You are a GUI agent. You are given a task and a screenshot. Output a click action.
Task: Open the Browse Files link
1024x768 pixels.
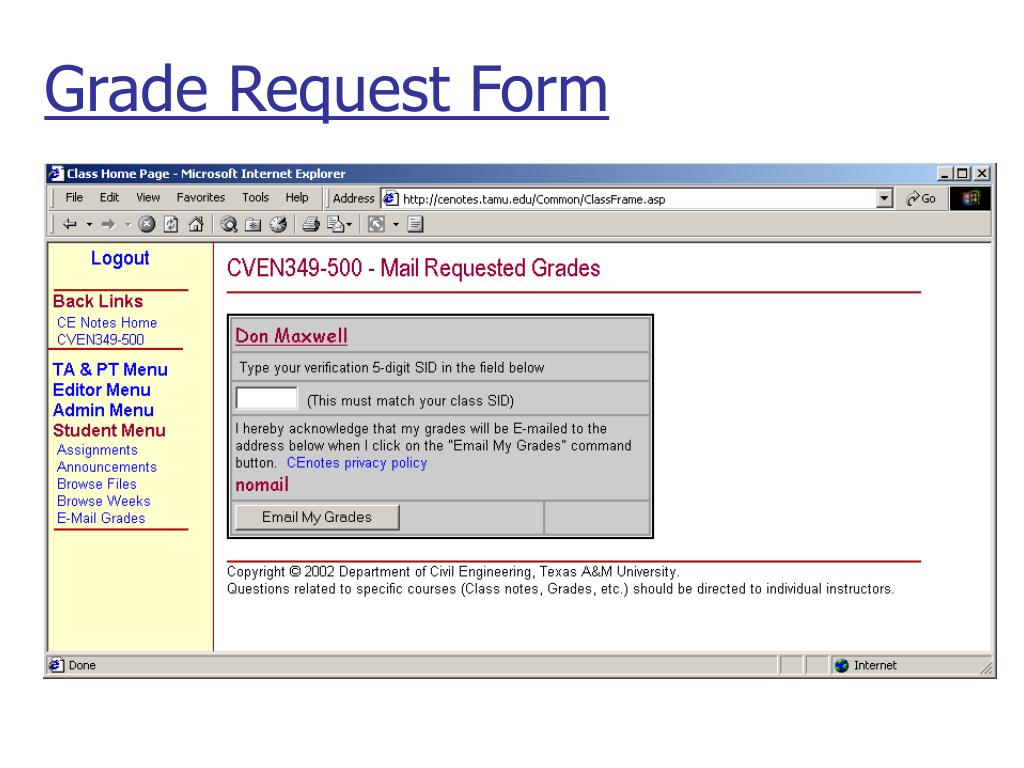tap(97, 484)
